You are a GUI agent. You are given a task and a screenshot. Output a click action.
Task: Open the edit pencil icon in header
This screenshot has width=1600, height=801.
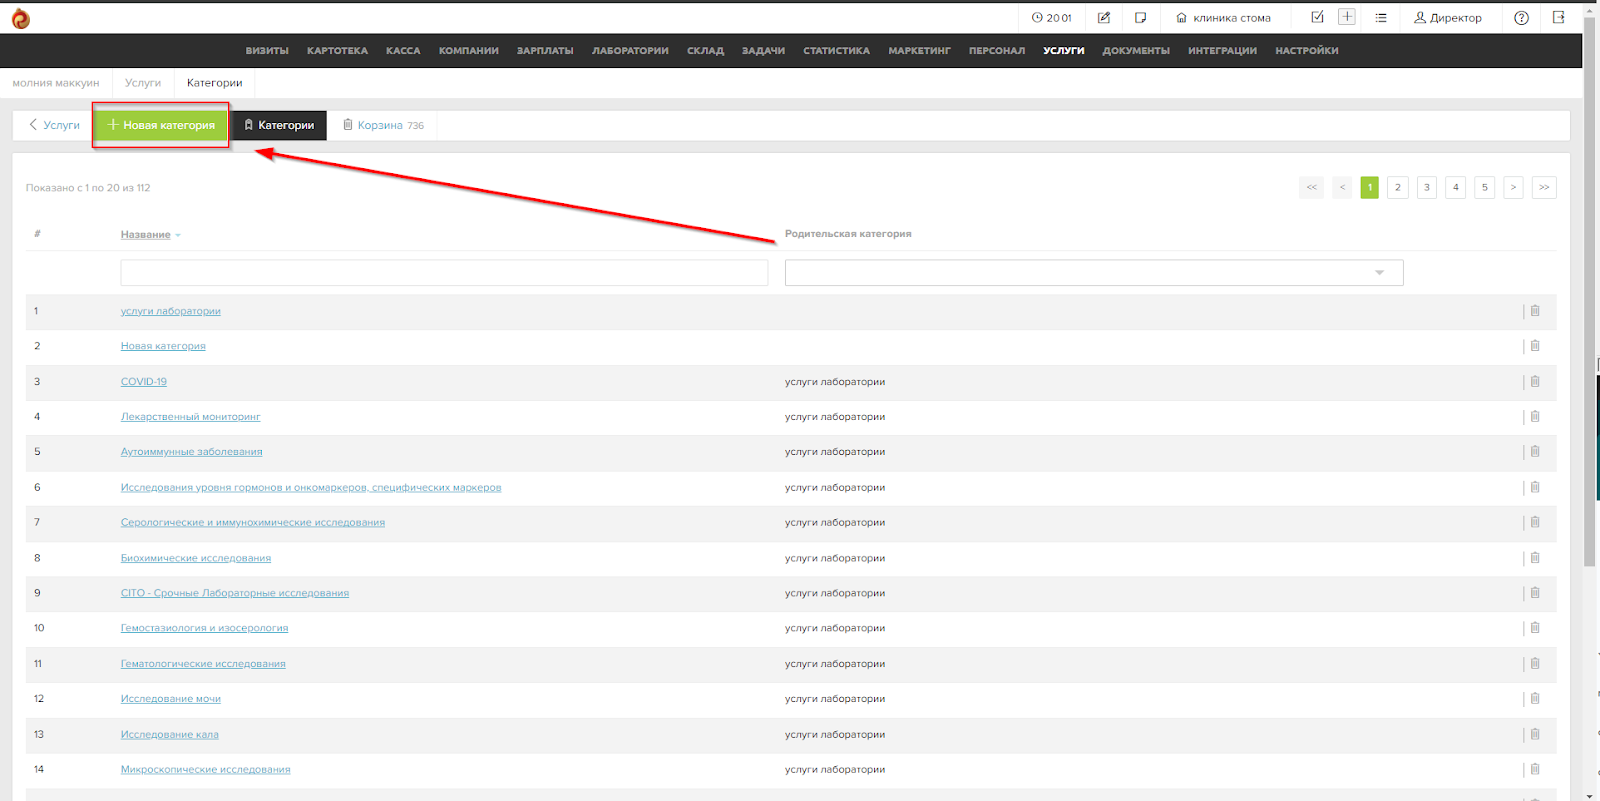click(x=1104, y=18)
